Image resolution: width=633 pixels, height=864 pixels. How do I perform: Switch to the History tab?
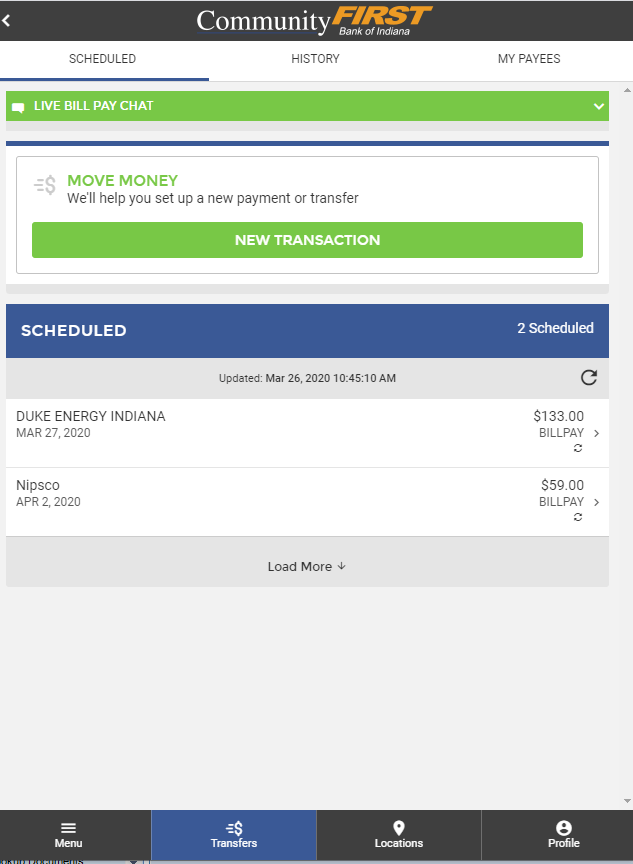click(315, 59)
